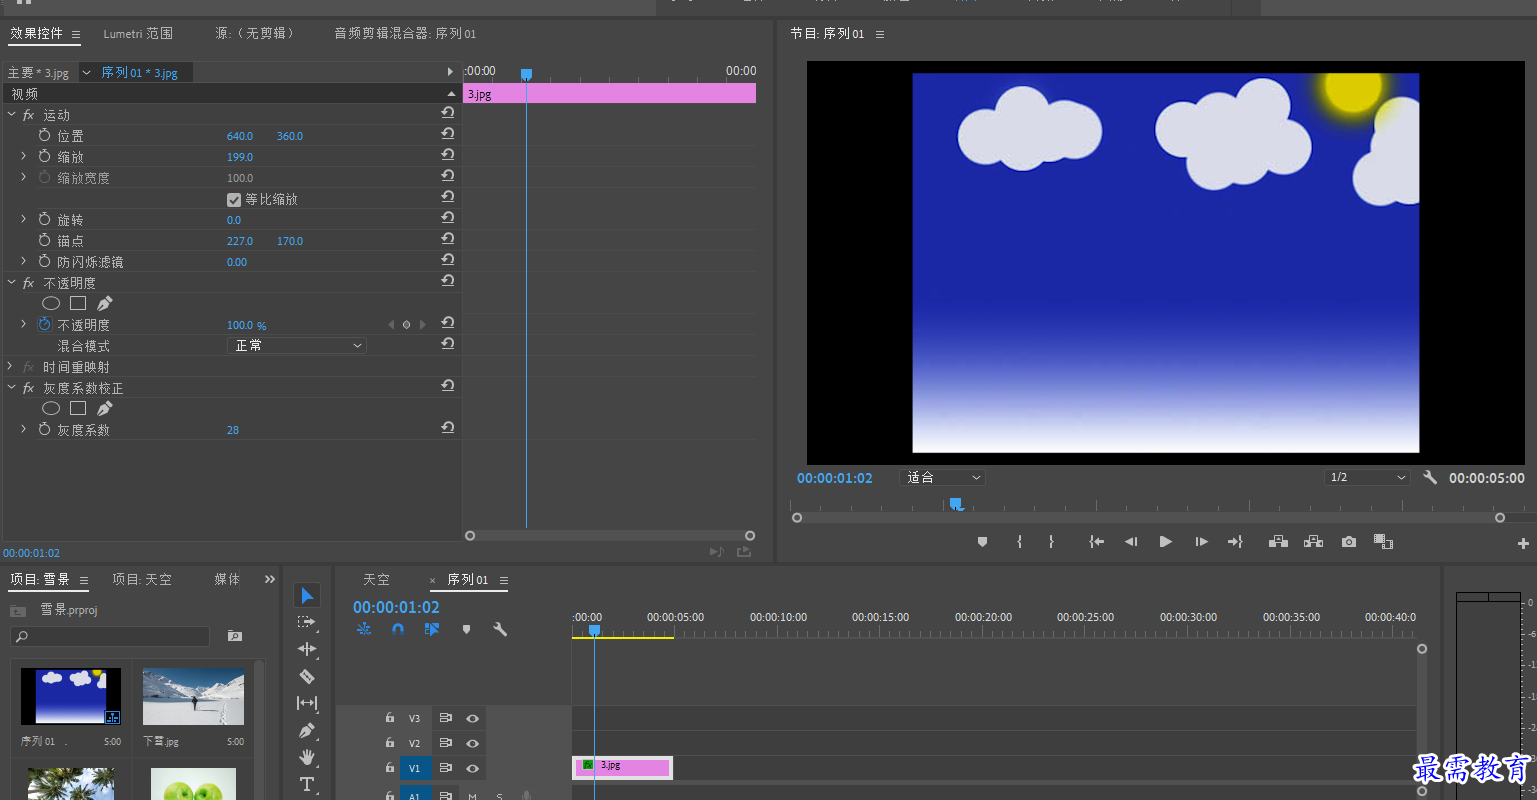Open the 混合模式 正常 blend mode dropdown
The width and height of the screenshot is (1537, 800).
[297, 345]
